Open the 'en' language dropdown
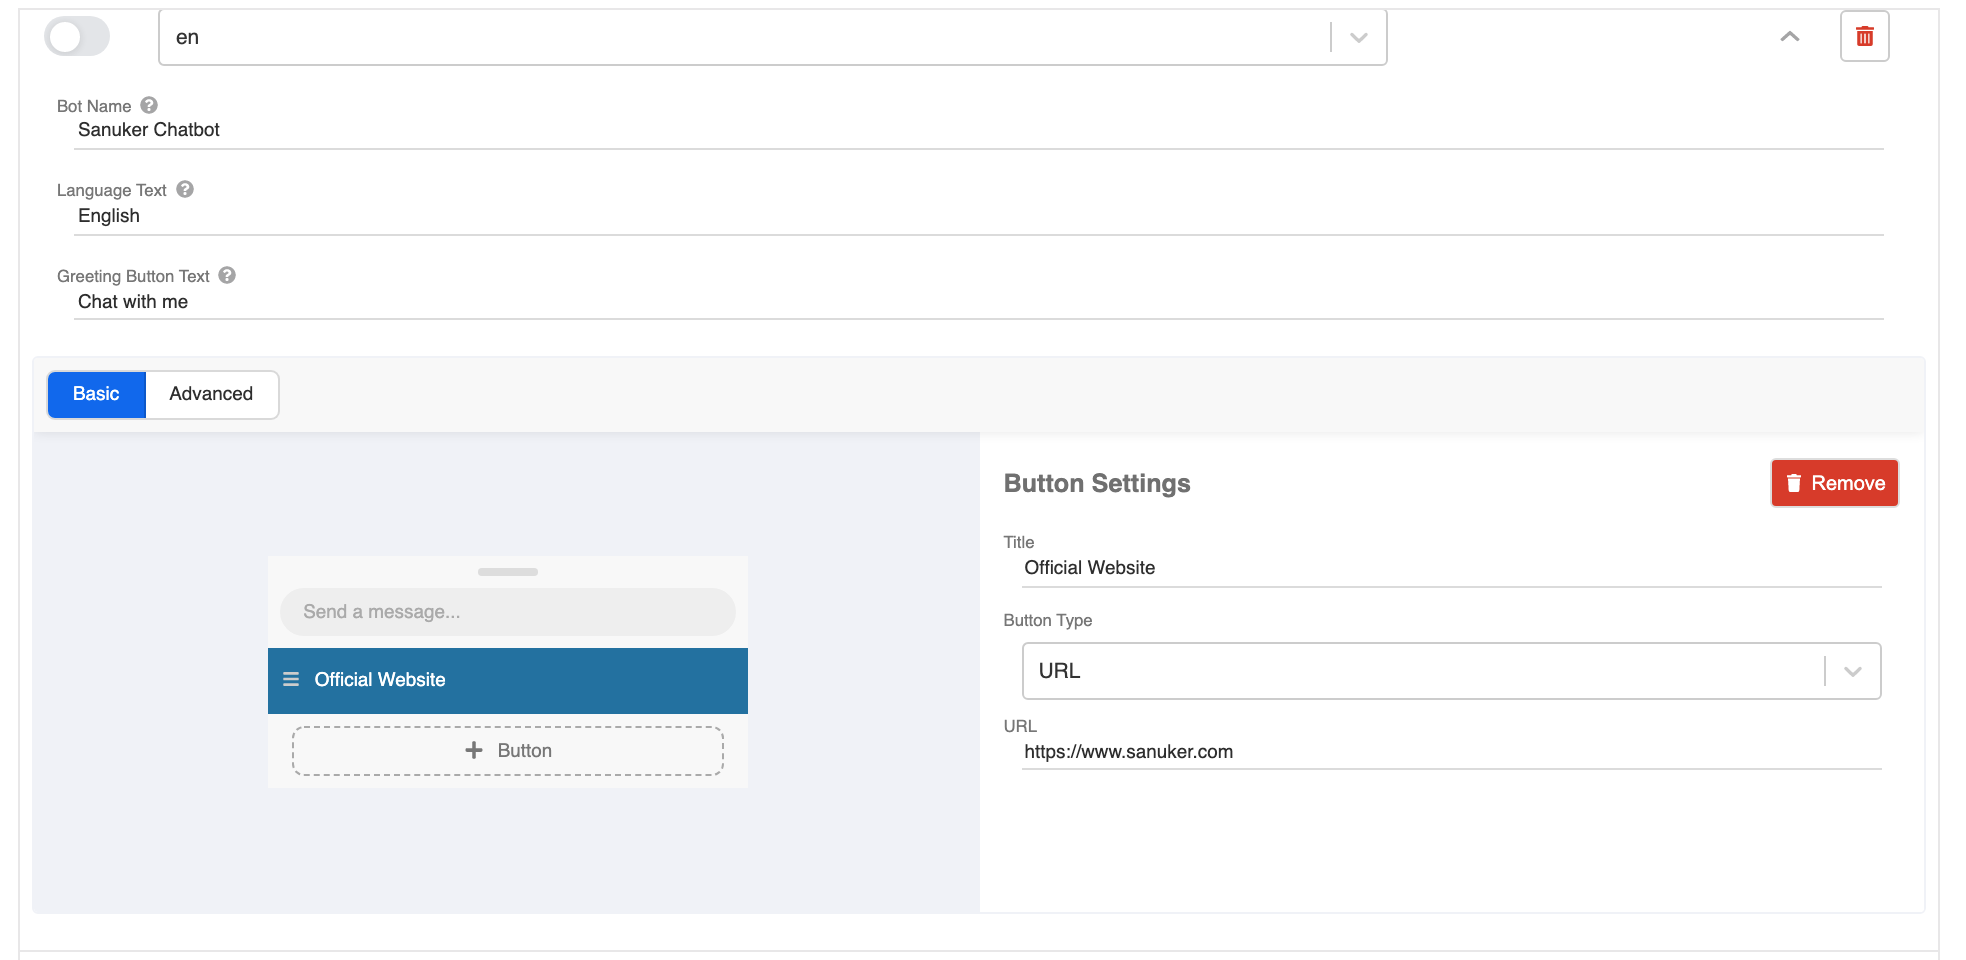This screenshot has height=960, width=1966. (1357, 38)
